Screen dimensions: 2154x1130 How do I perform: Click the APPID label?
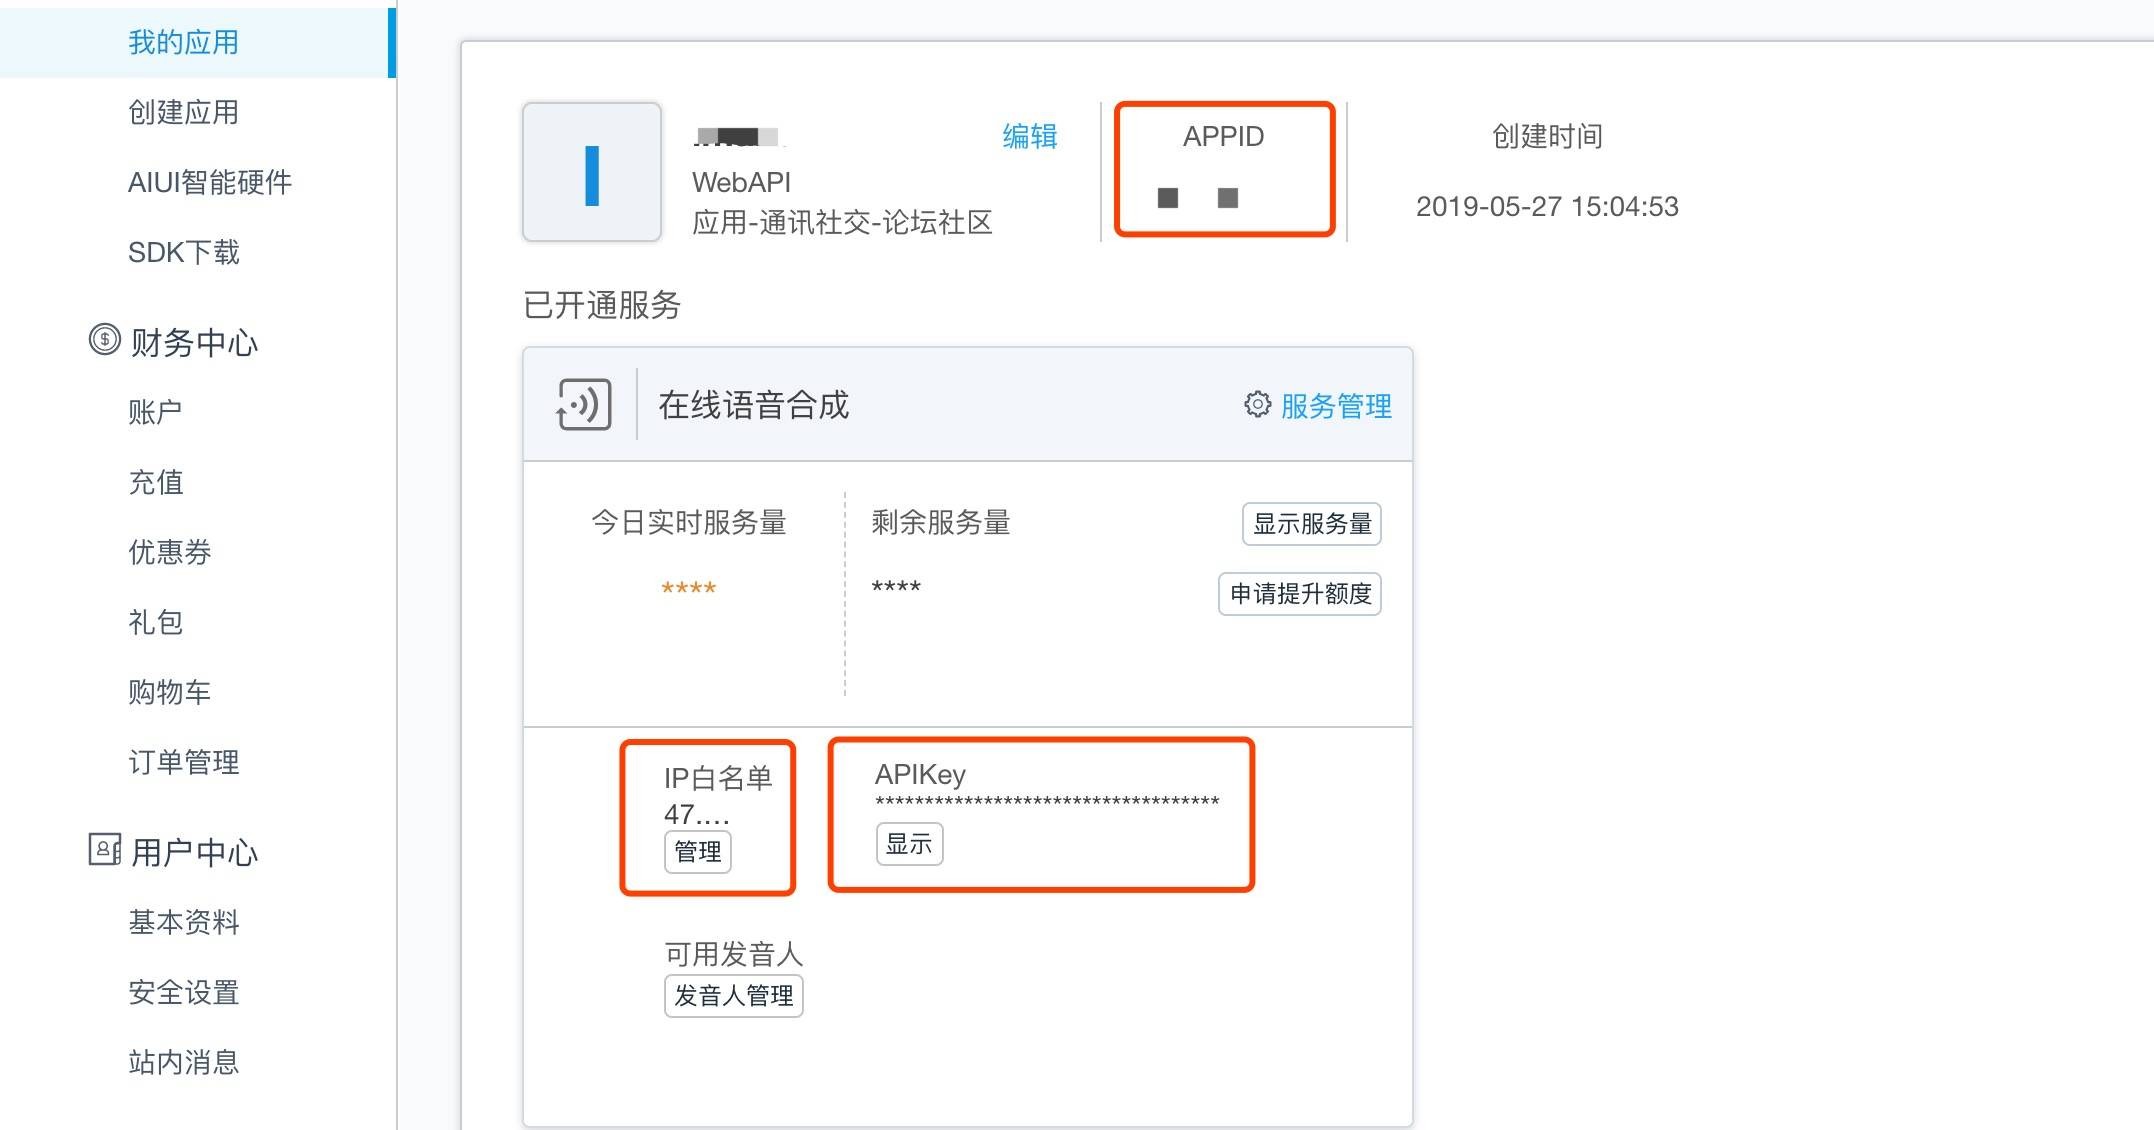[x=1224, y=136]
